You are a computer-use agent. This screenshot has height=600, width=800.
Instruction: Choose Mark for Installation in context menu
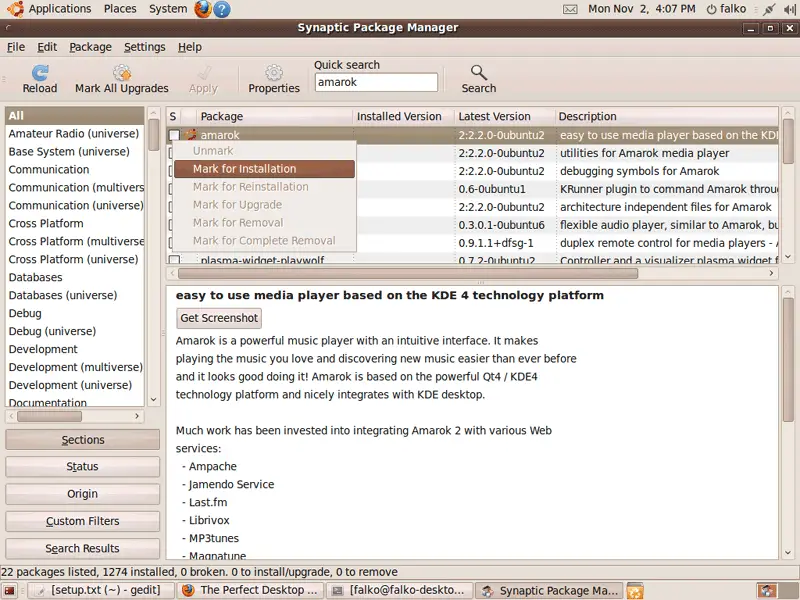tap(264, 169)
